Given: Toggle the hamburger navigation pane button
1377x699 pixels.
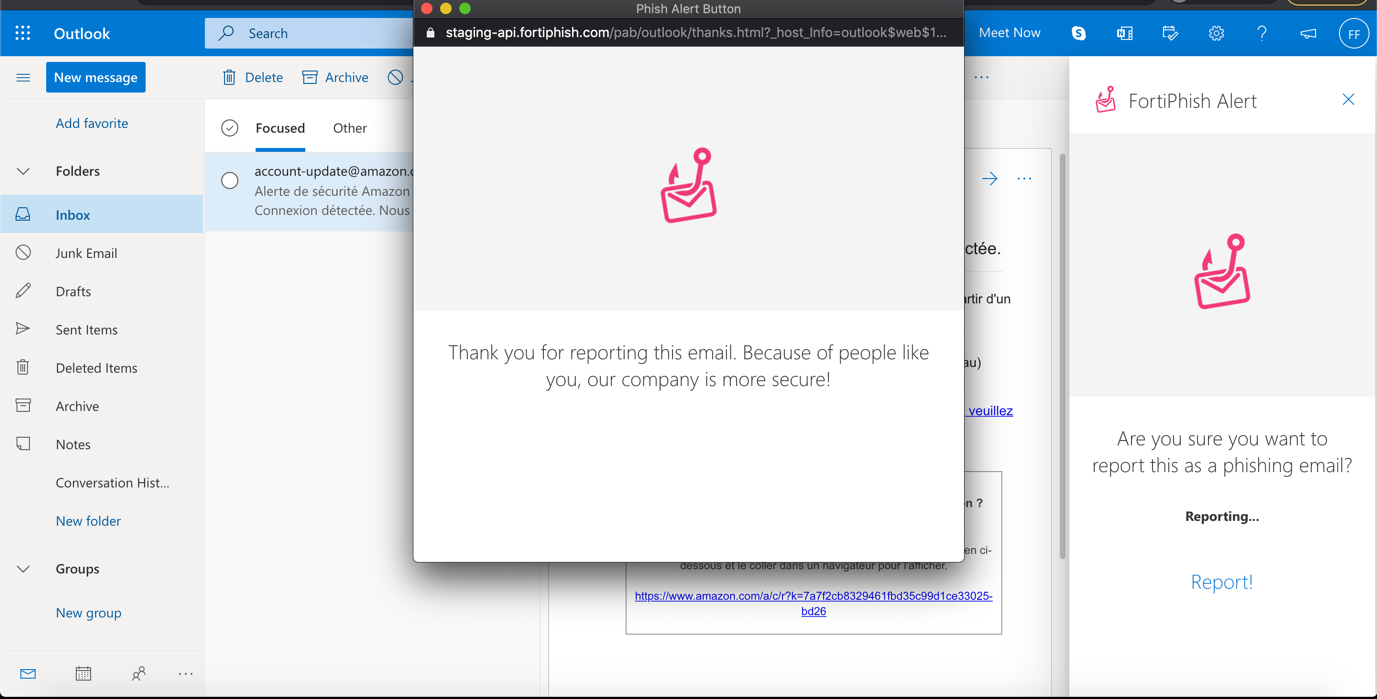Looking at the screenshot, I should point(23,77).
